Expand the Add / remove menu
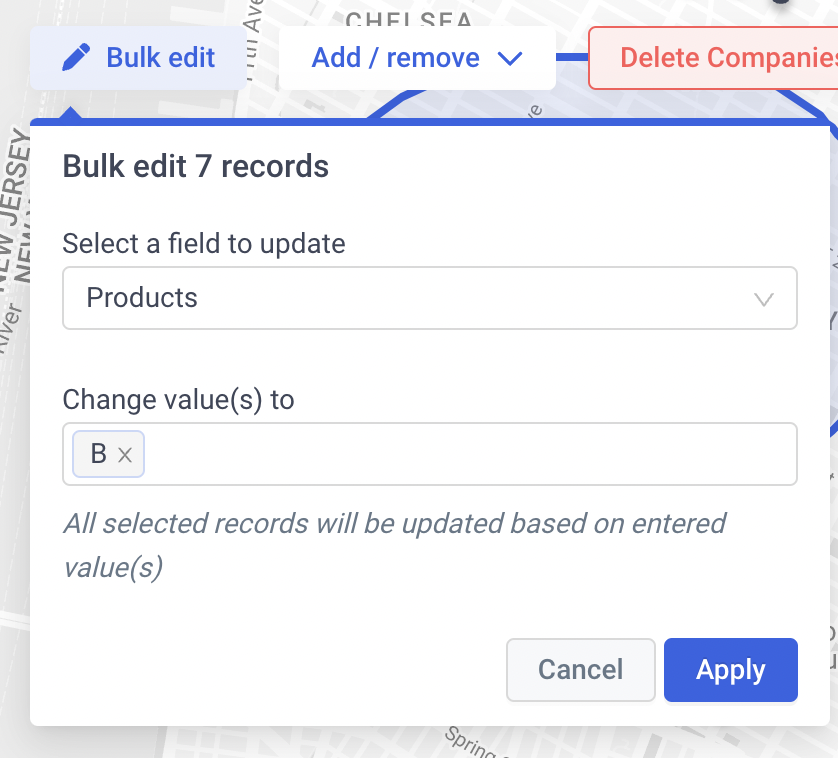The image size is (838, 758). [417, 58]
